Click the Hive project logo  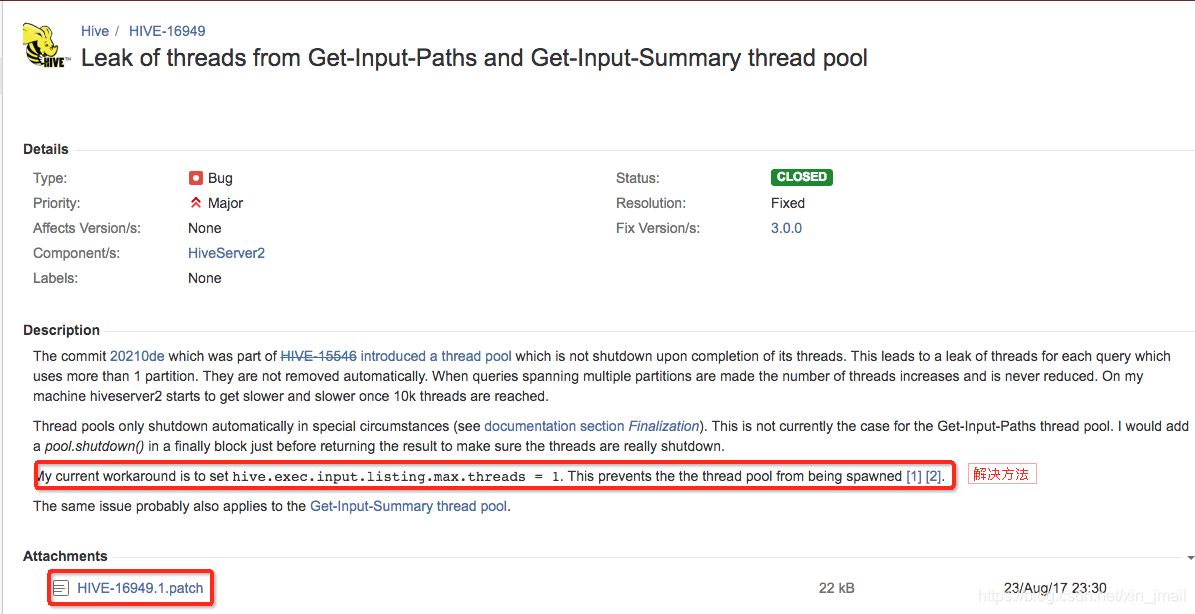47,46
